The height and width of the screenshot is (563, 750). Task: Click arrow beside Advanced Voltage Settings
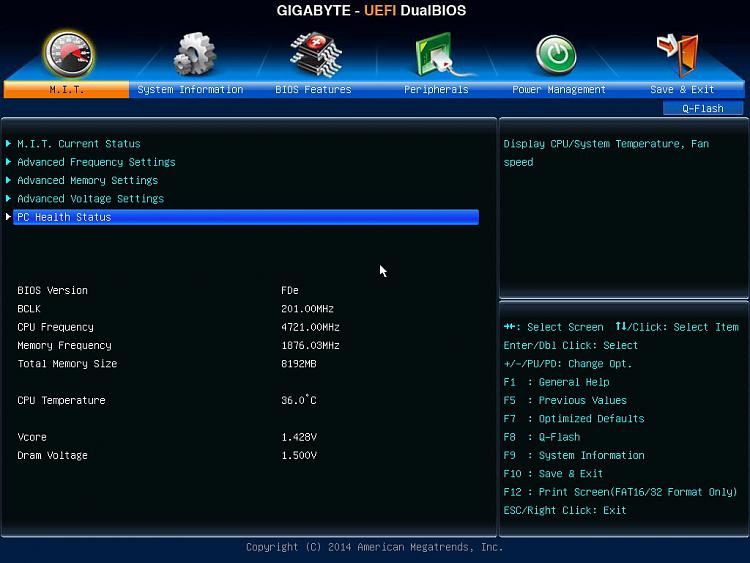[9, 198]
